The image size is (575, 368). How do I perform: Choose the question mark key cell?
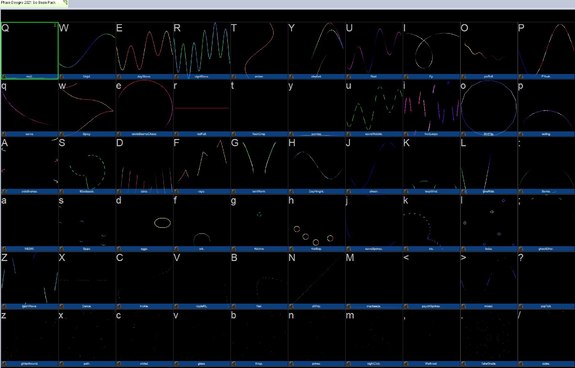pyautogui.click(x=546, y=278)
